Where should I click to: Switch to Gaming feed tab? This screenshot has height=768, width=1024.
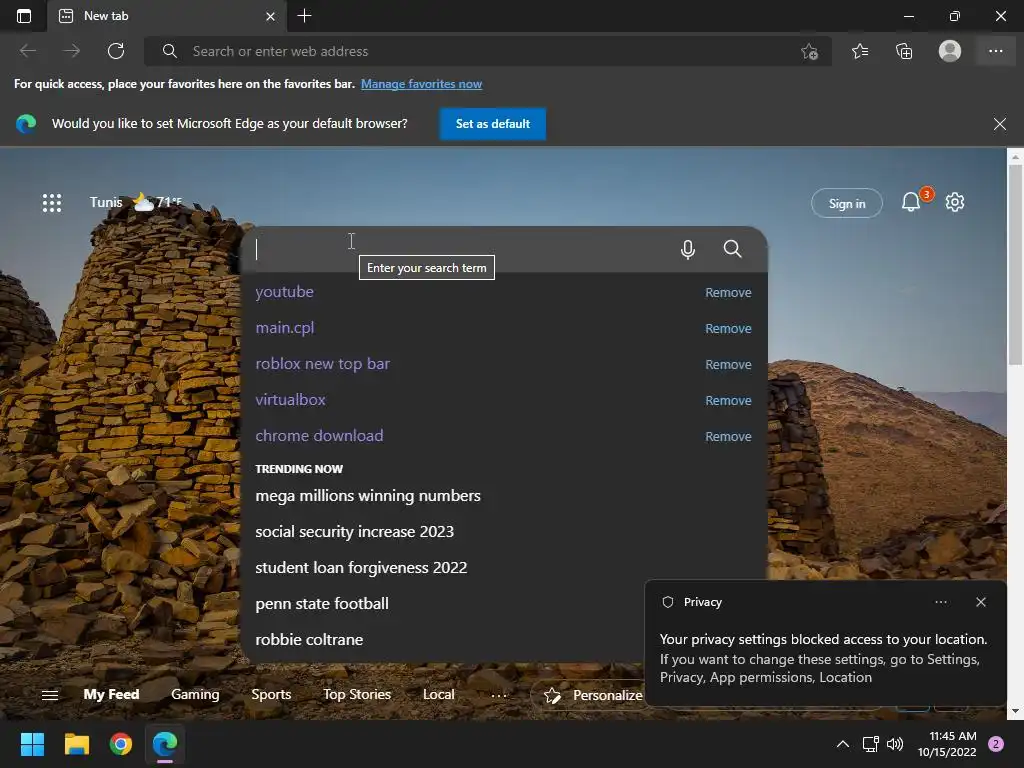coord(195,695)
